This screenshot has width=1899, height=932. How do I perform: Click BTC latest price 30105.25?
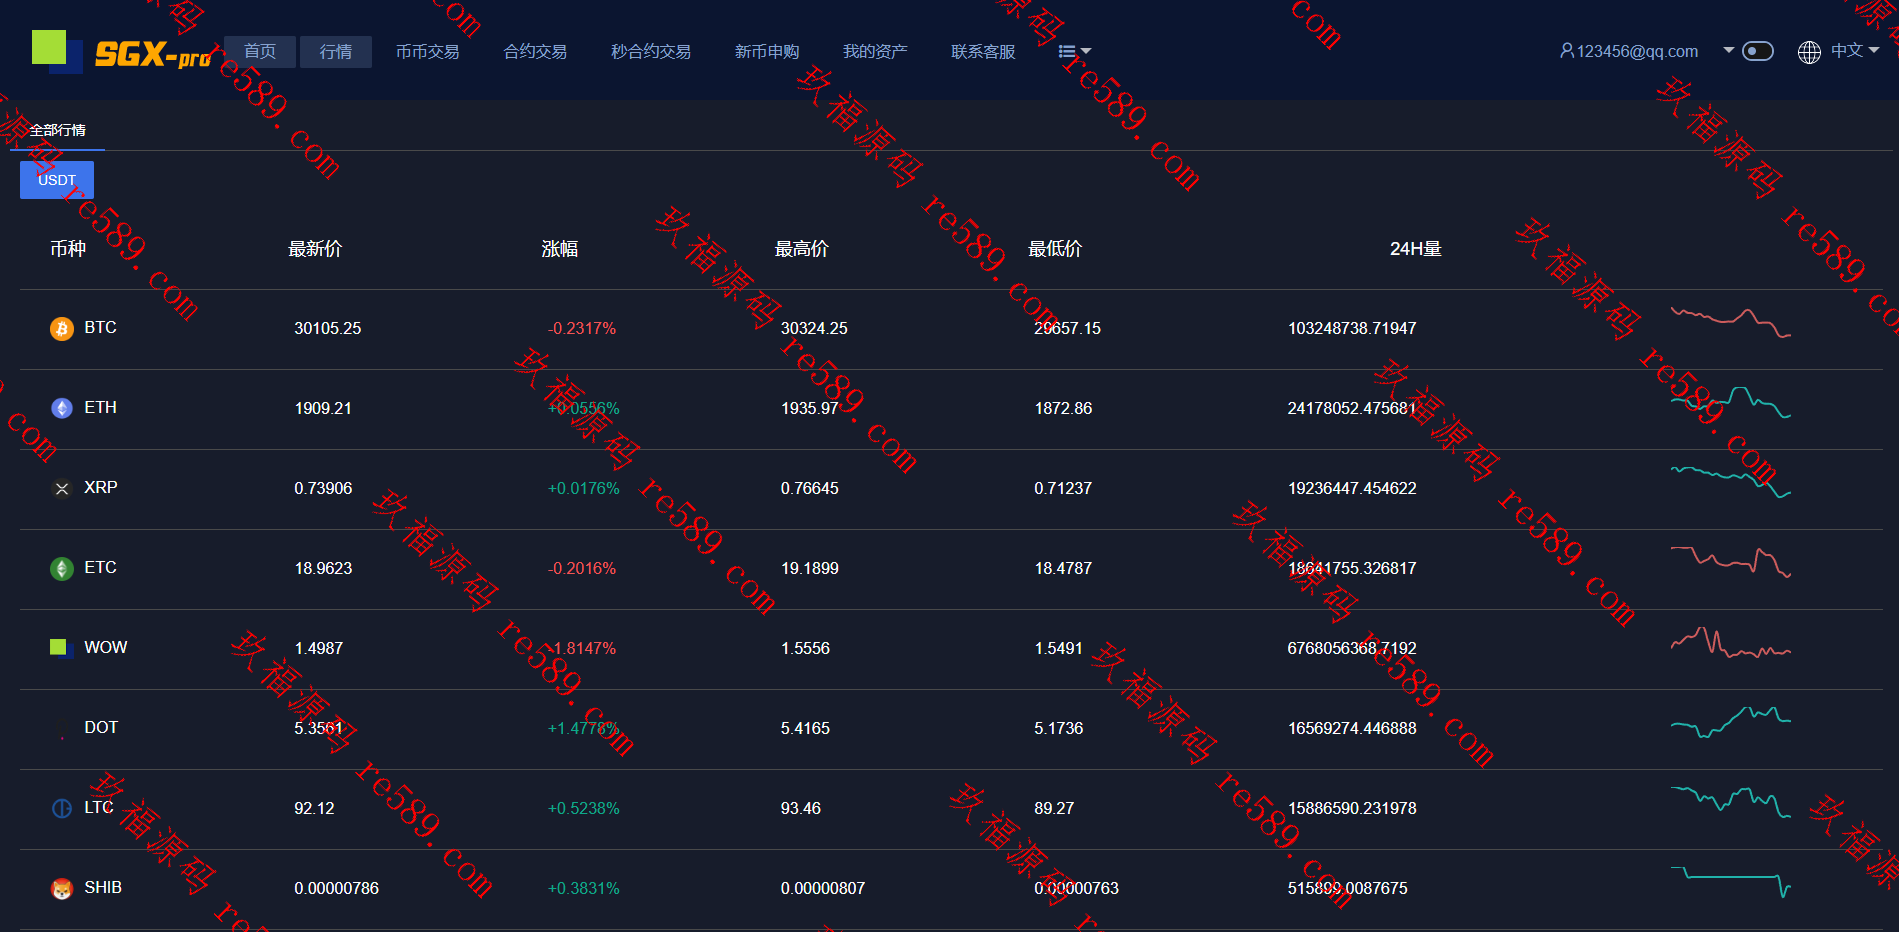click(x=328, y=329)
